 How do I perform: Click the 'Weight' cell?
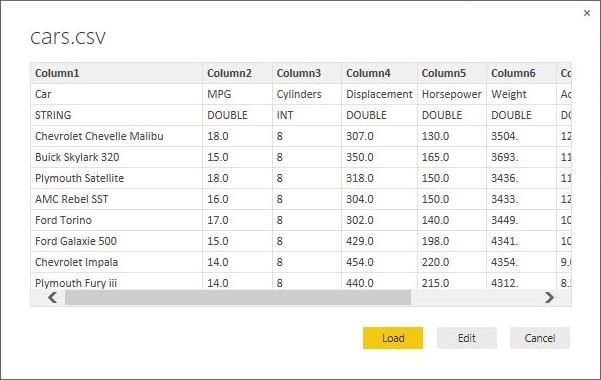click(x=521, y=94)
